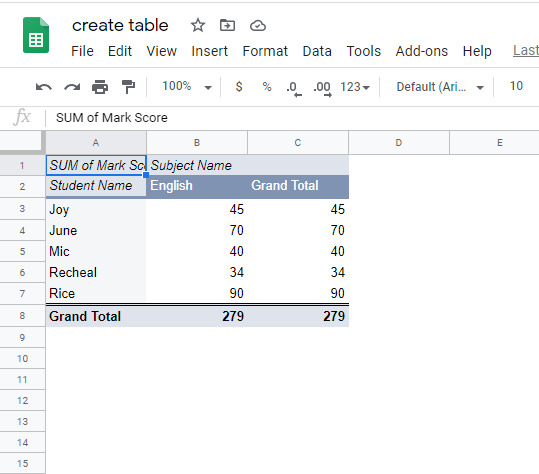
Task: Select the Paint format tool
Action: [x=129, y=87]
